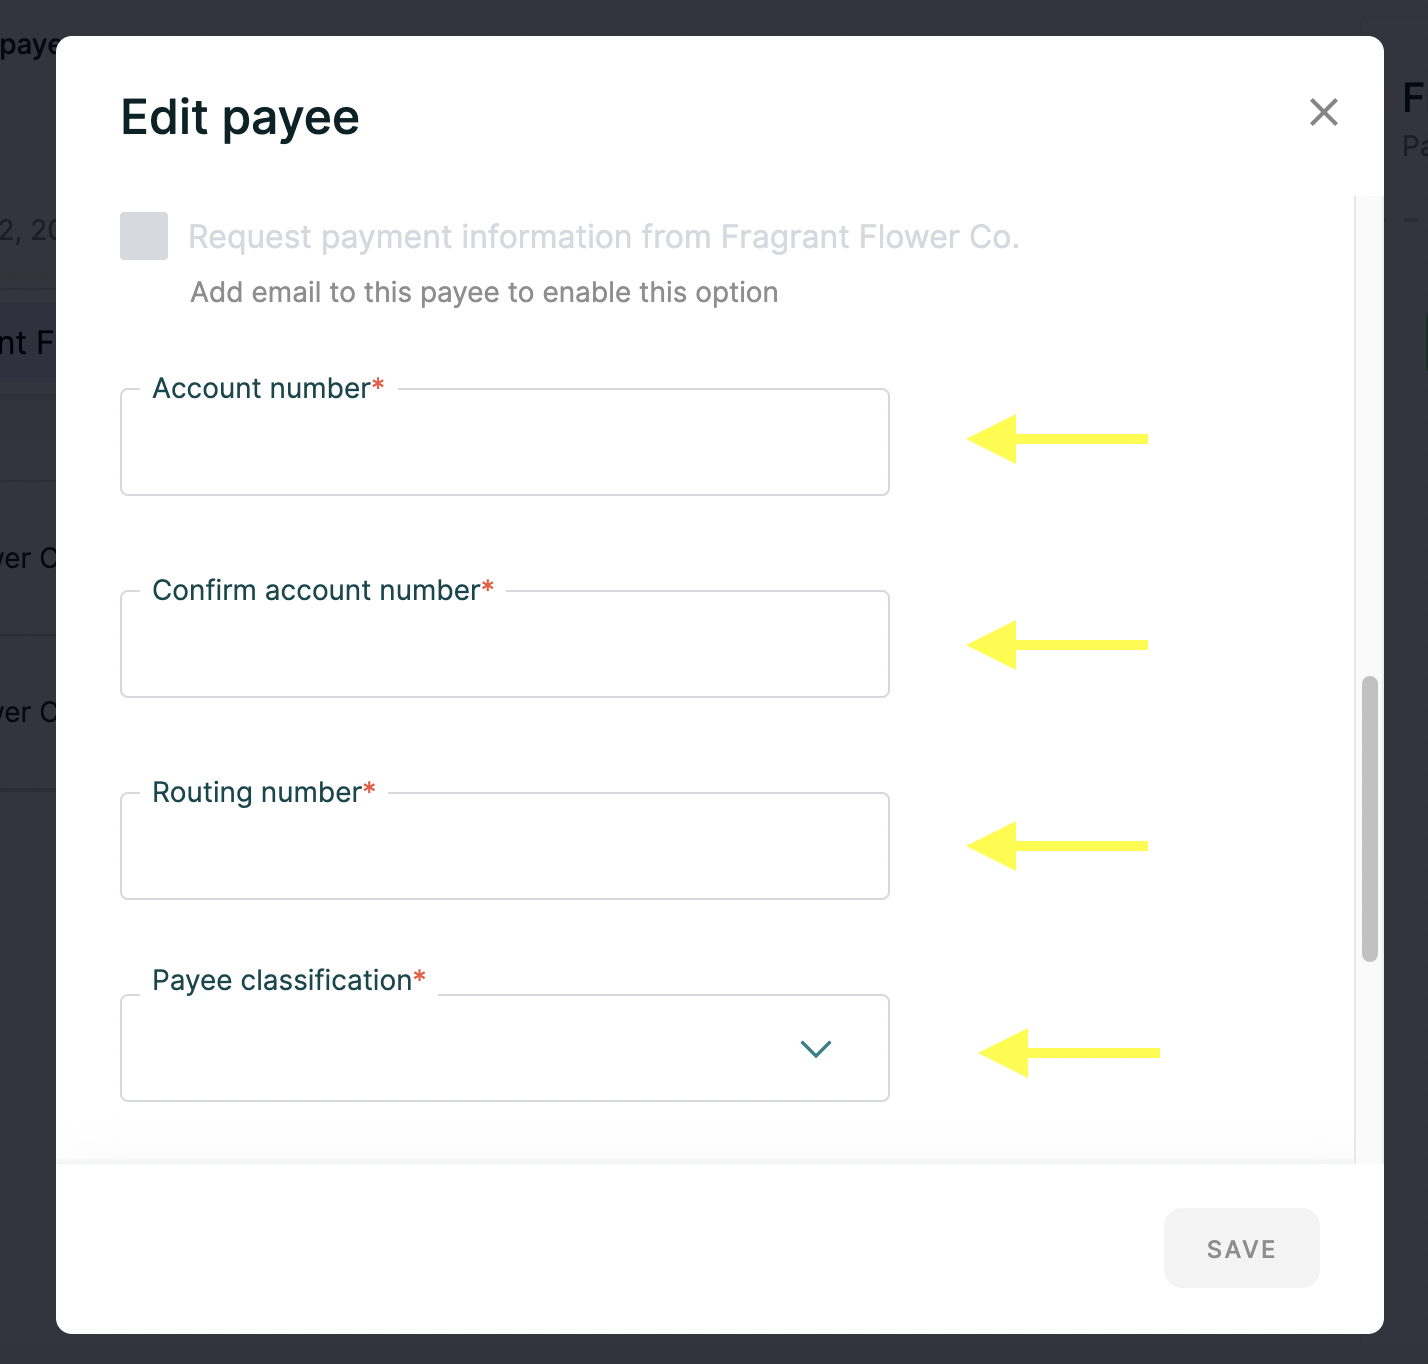1428x1364 pixels.
Task: Click the yellow arrow beside Confirm account number
Action: pos(1057,645)
